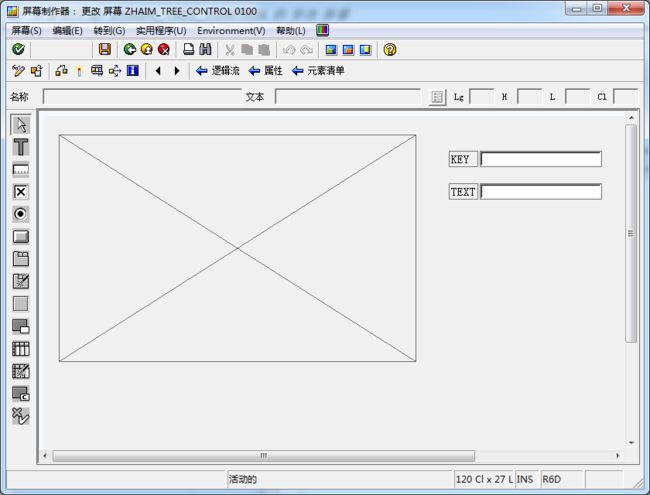
Task: Select the Table control tool
Action: (x=21, y=349)
